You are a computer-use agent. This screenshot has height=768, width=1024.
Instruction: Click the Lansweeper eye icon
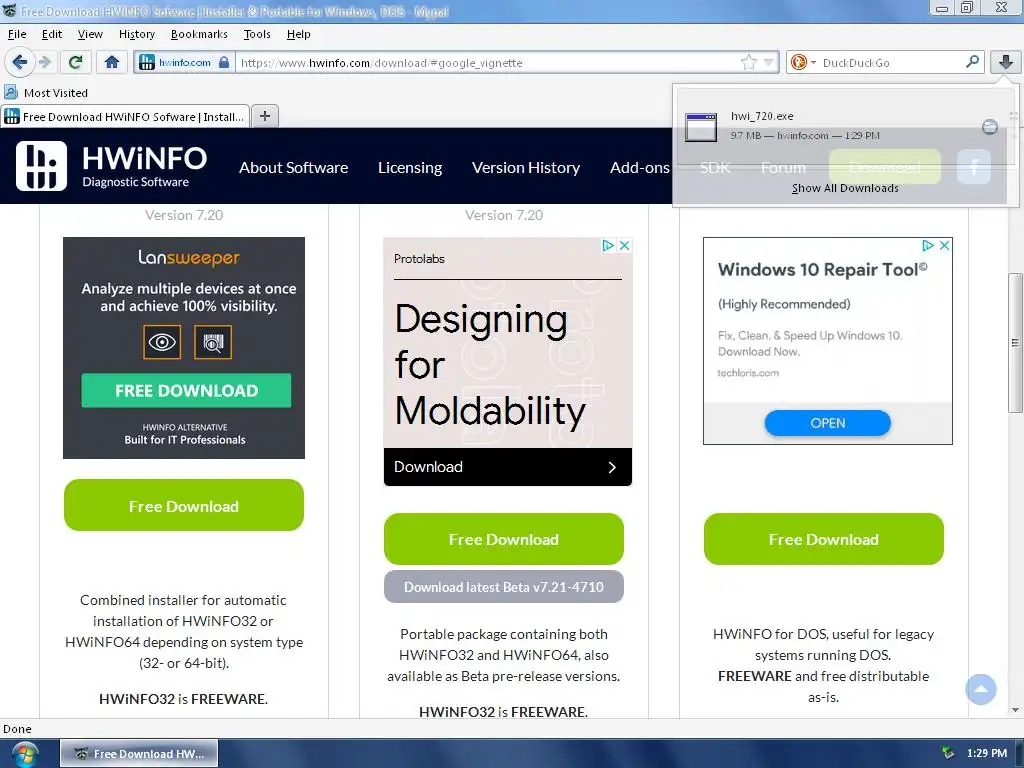point(162,342)
